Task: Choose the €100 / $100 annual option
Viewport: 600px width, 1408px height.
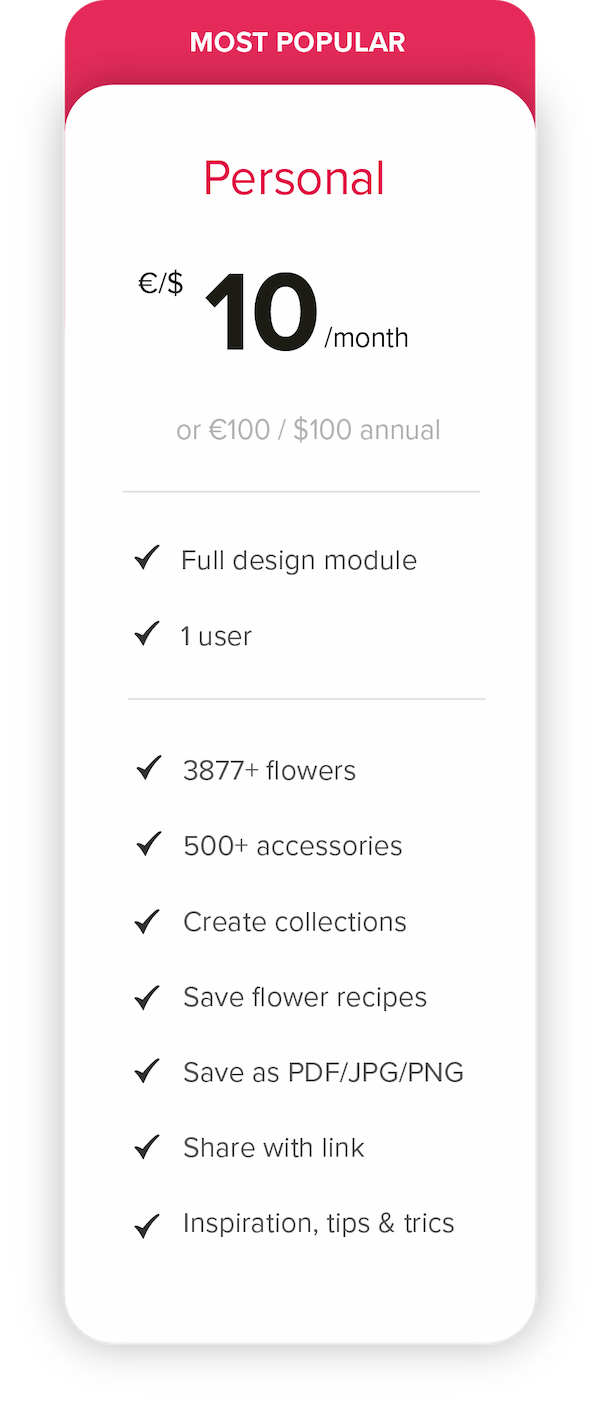Action: pos(308,430)
